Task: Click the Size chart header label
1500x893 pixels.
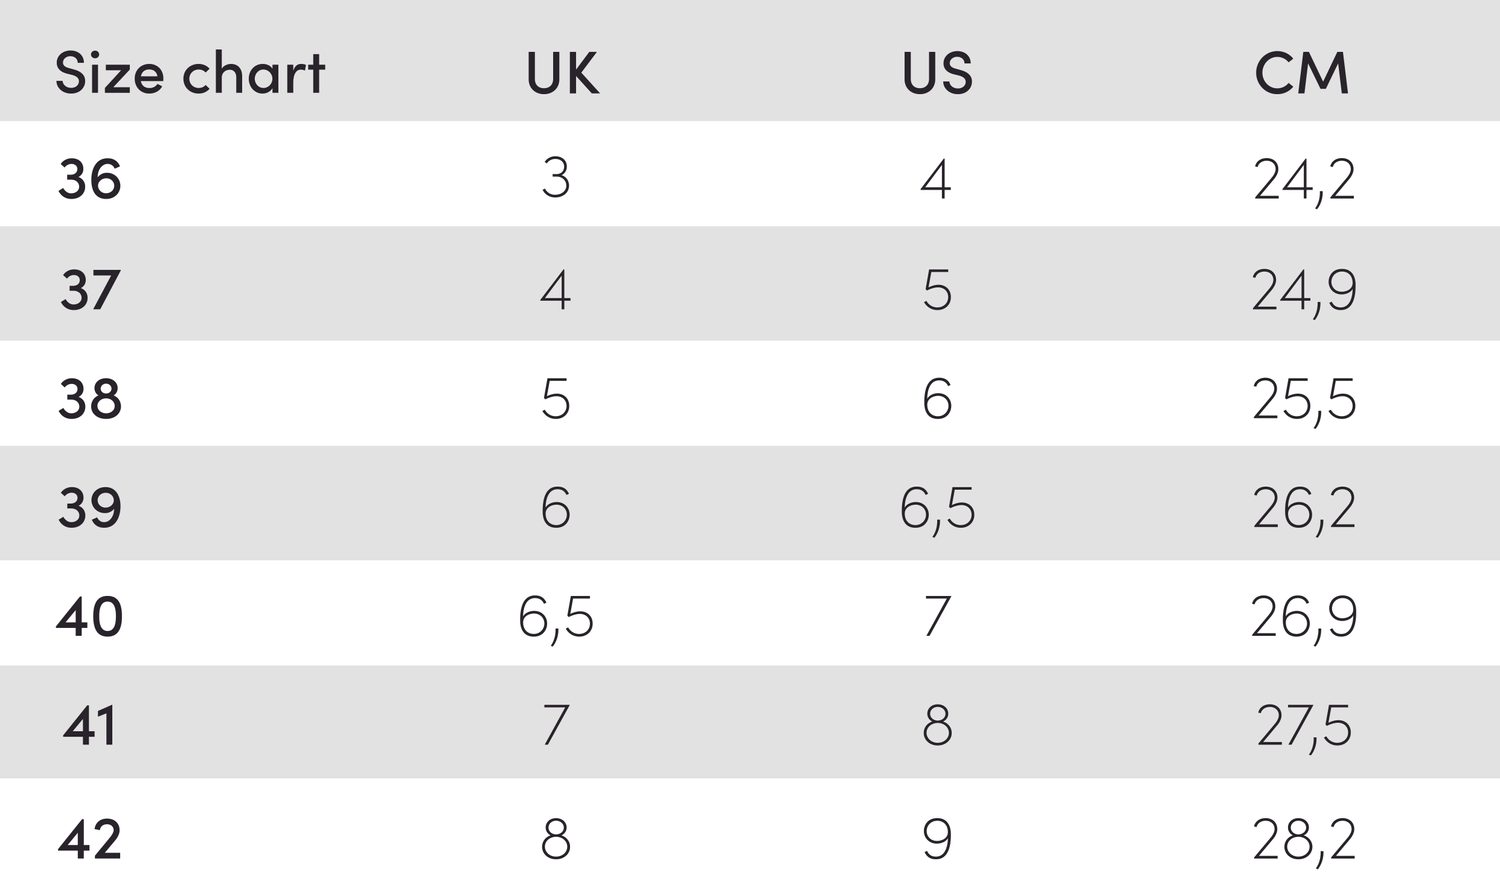Action: pyautogui.click(x=190, y=73)
